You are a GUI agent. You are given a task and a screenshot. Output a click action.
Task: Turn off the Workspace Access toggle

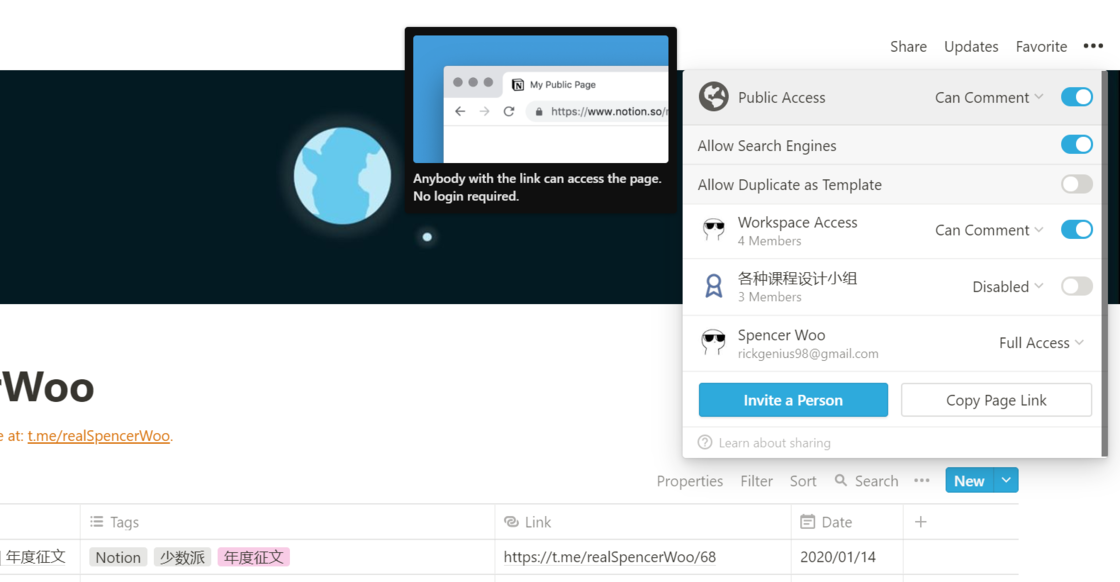click(x=1076, y=230)
